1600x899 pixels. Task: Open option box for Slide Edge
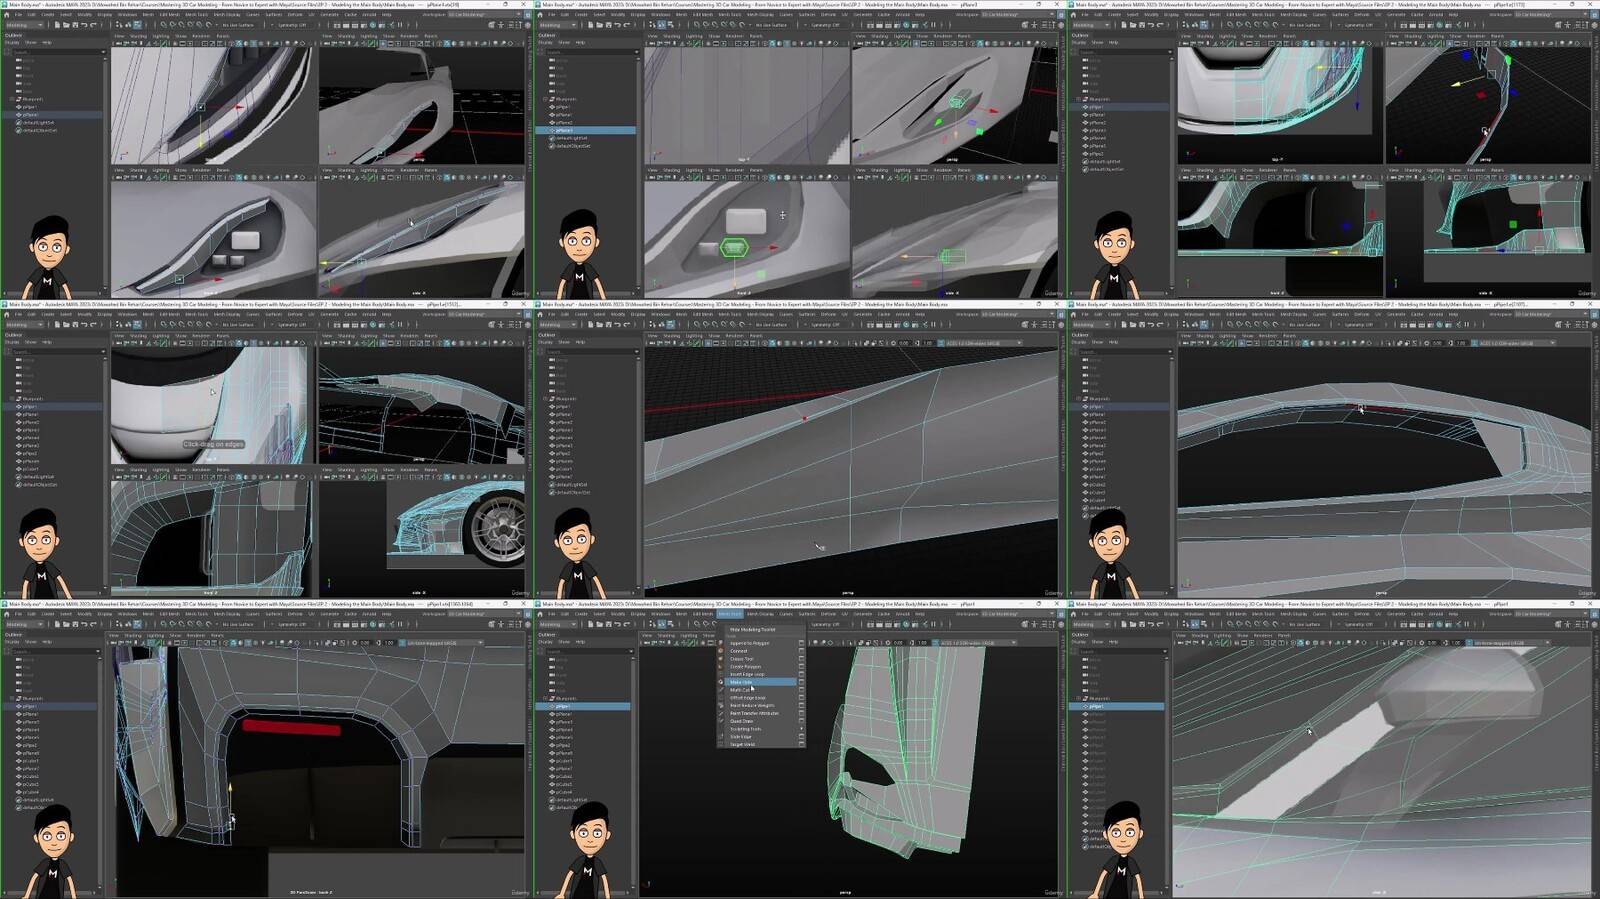(x=801, y=737)
